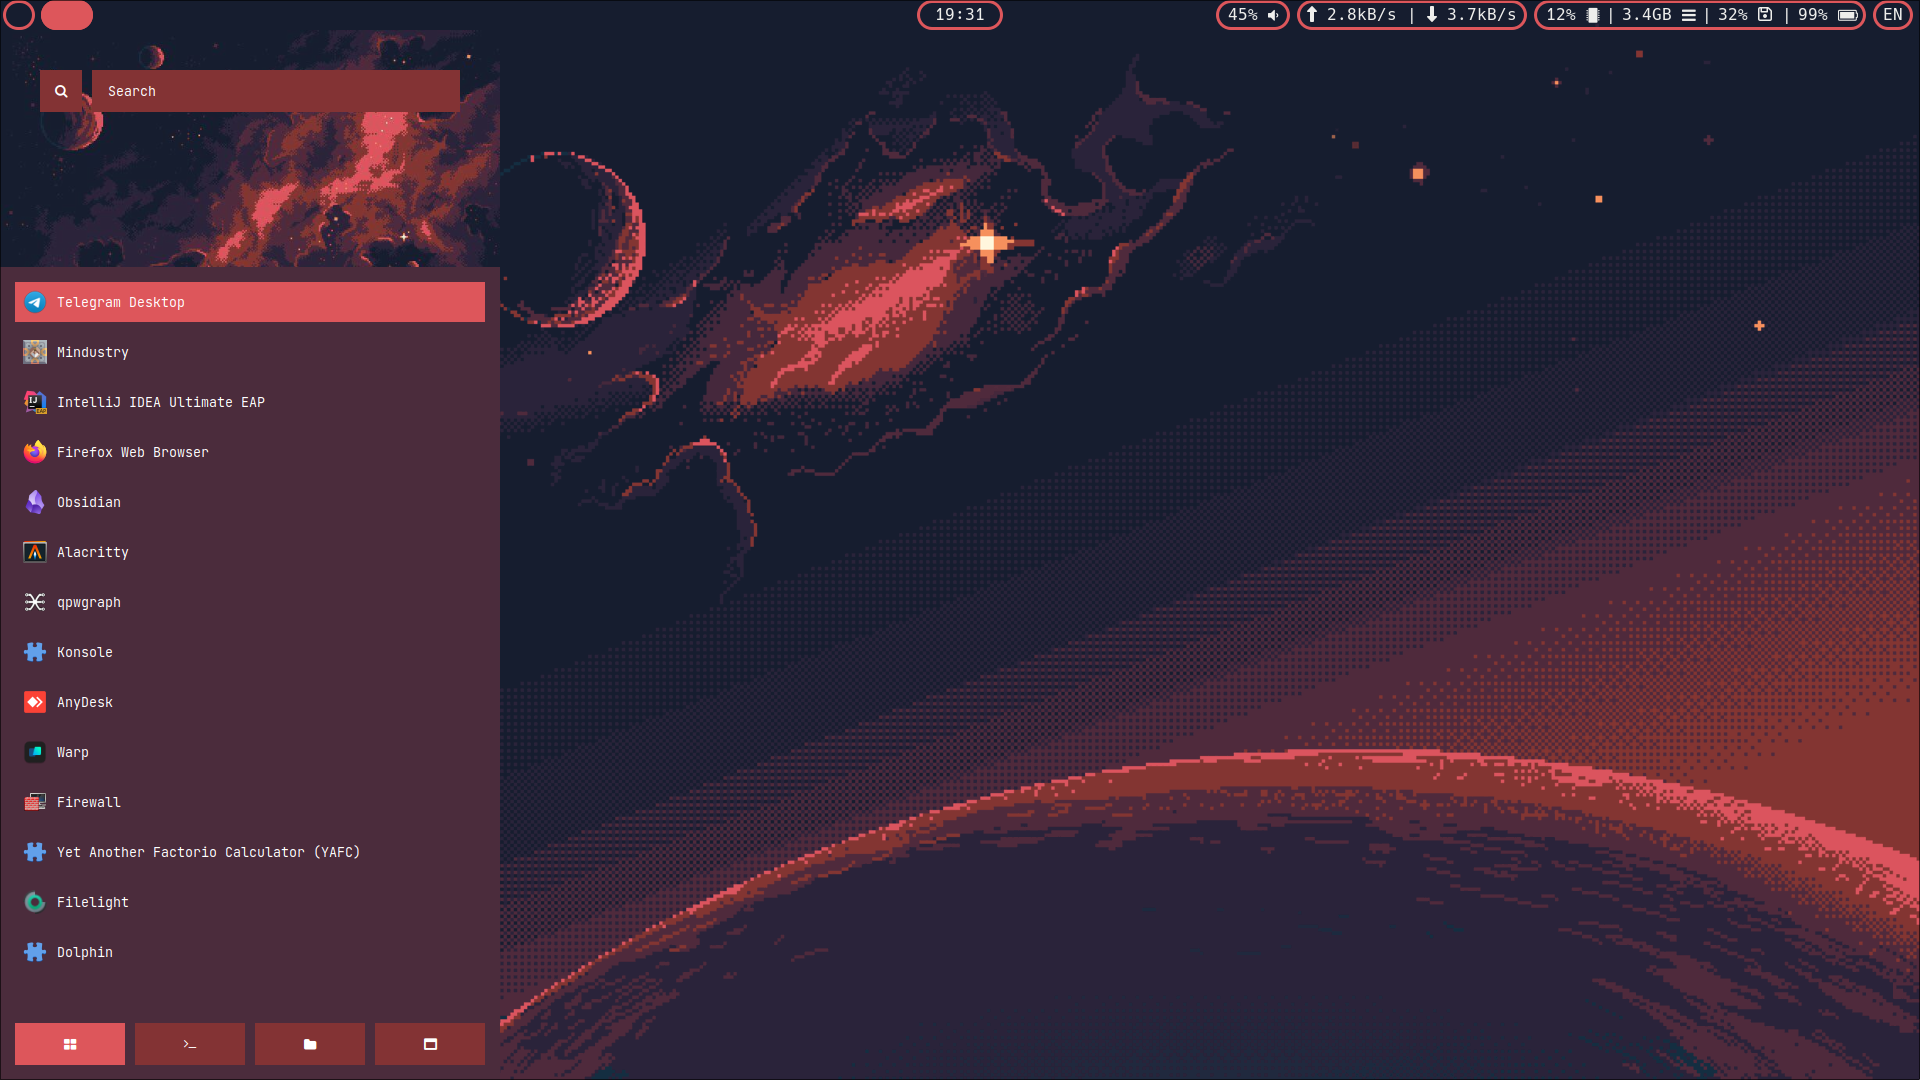Switch to run command mode tab
Viewport: 1920px width, 1080px height.
[x=190, y=1044]
